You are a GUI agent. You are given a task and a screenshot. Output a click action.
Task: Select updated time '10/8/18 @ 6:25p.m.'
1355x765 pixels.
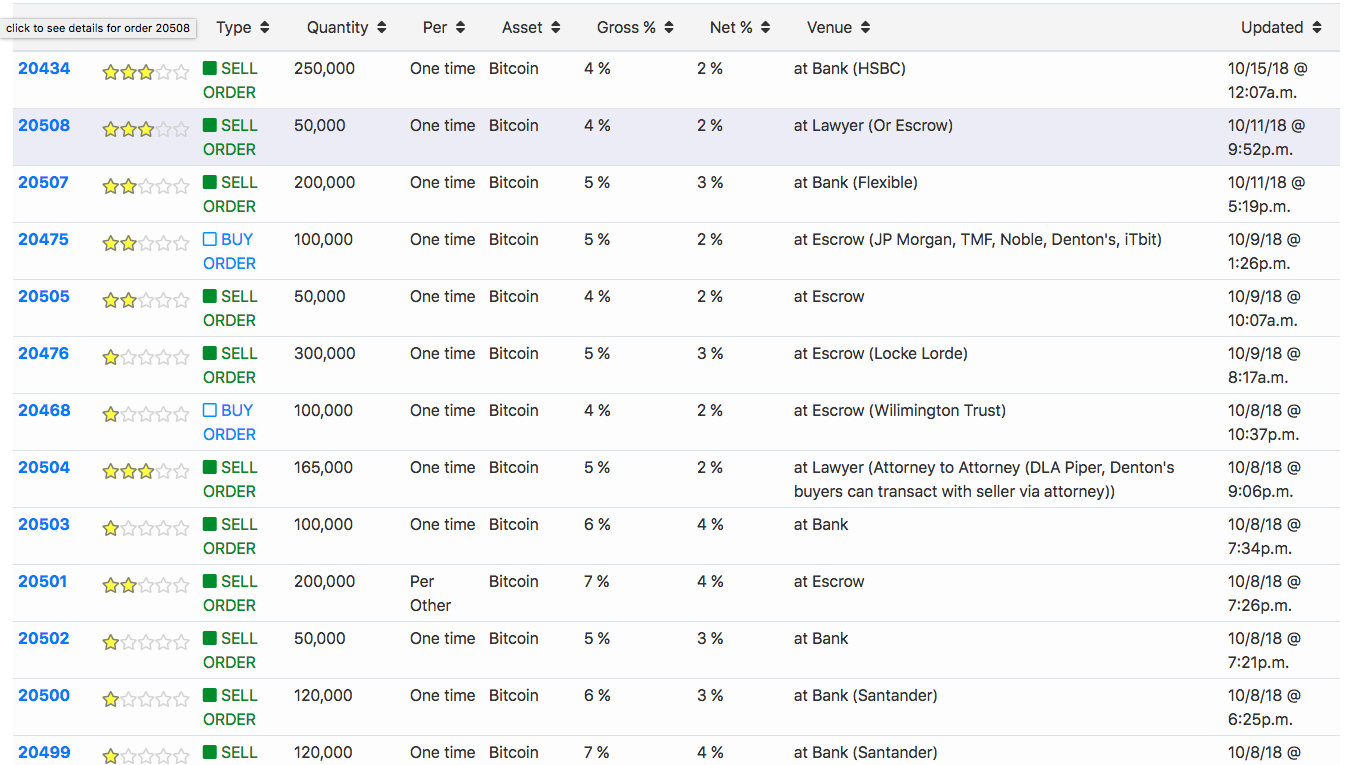tap(1264, 708)
